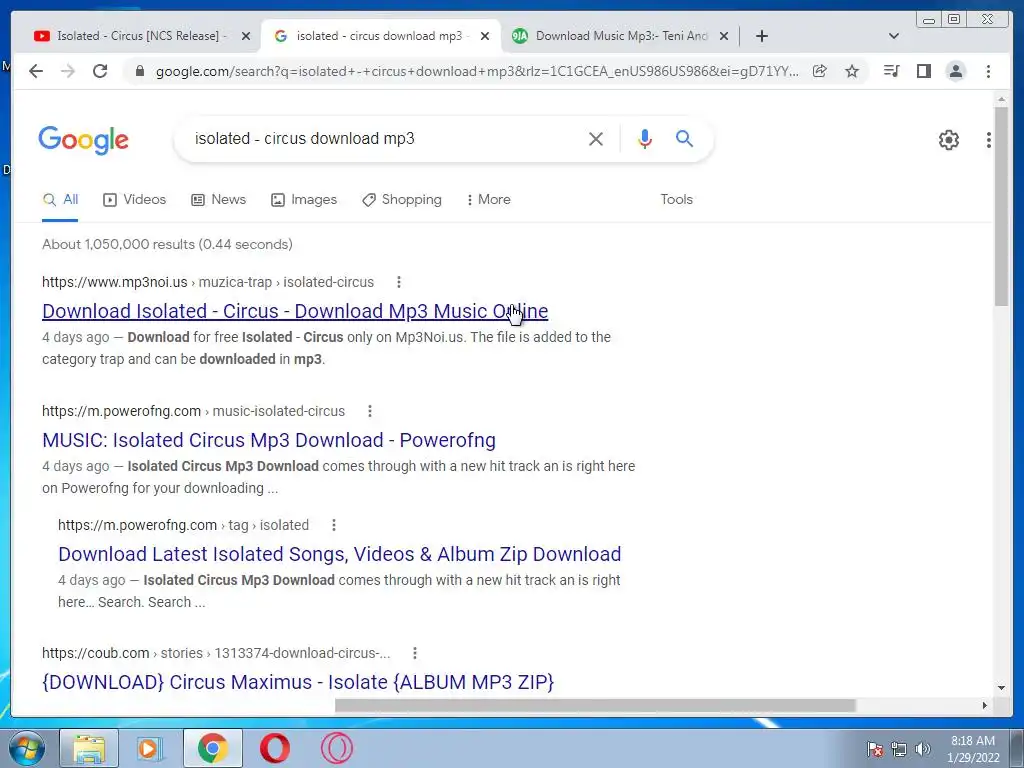The image size is (1024, 768).
Task: Click in the Google search input field
Action: coord(385,138)
